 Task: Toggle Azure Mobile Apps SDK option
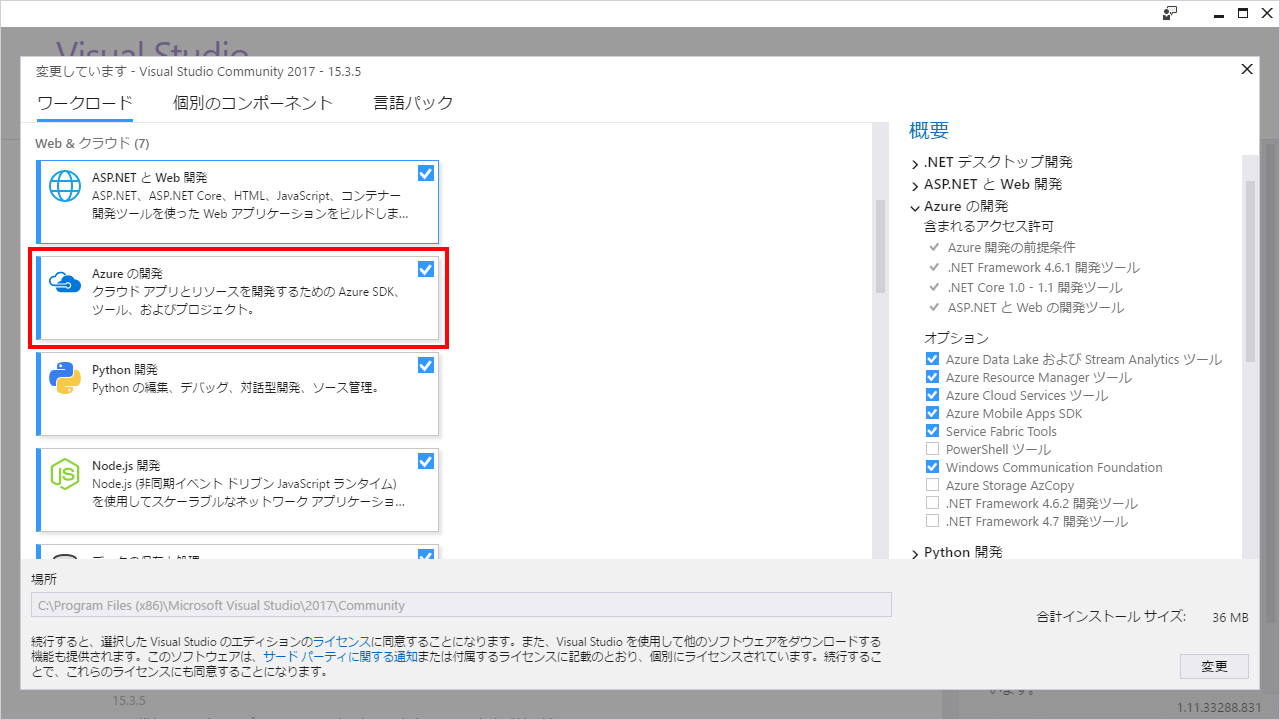pyautogui.click(x=933, y=413)
